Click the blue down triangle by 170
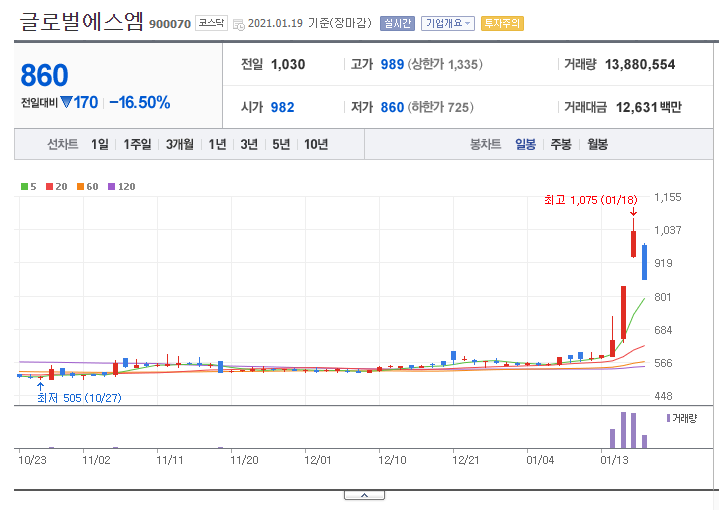The width and height of the screenshot is (719, 510). [x=66, y=102]
